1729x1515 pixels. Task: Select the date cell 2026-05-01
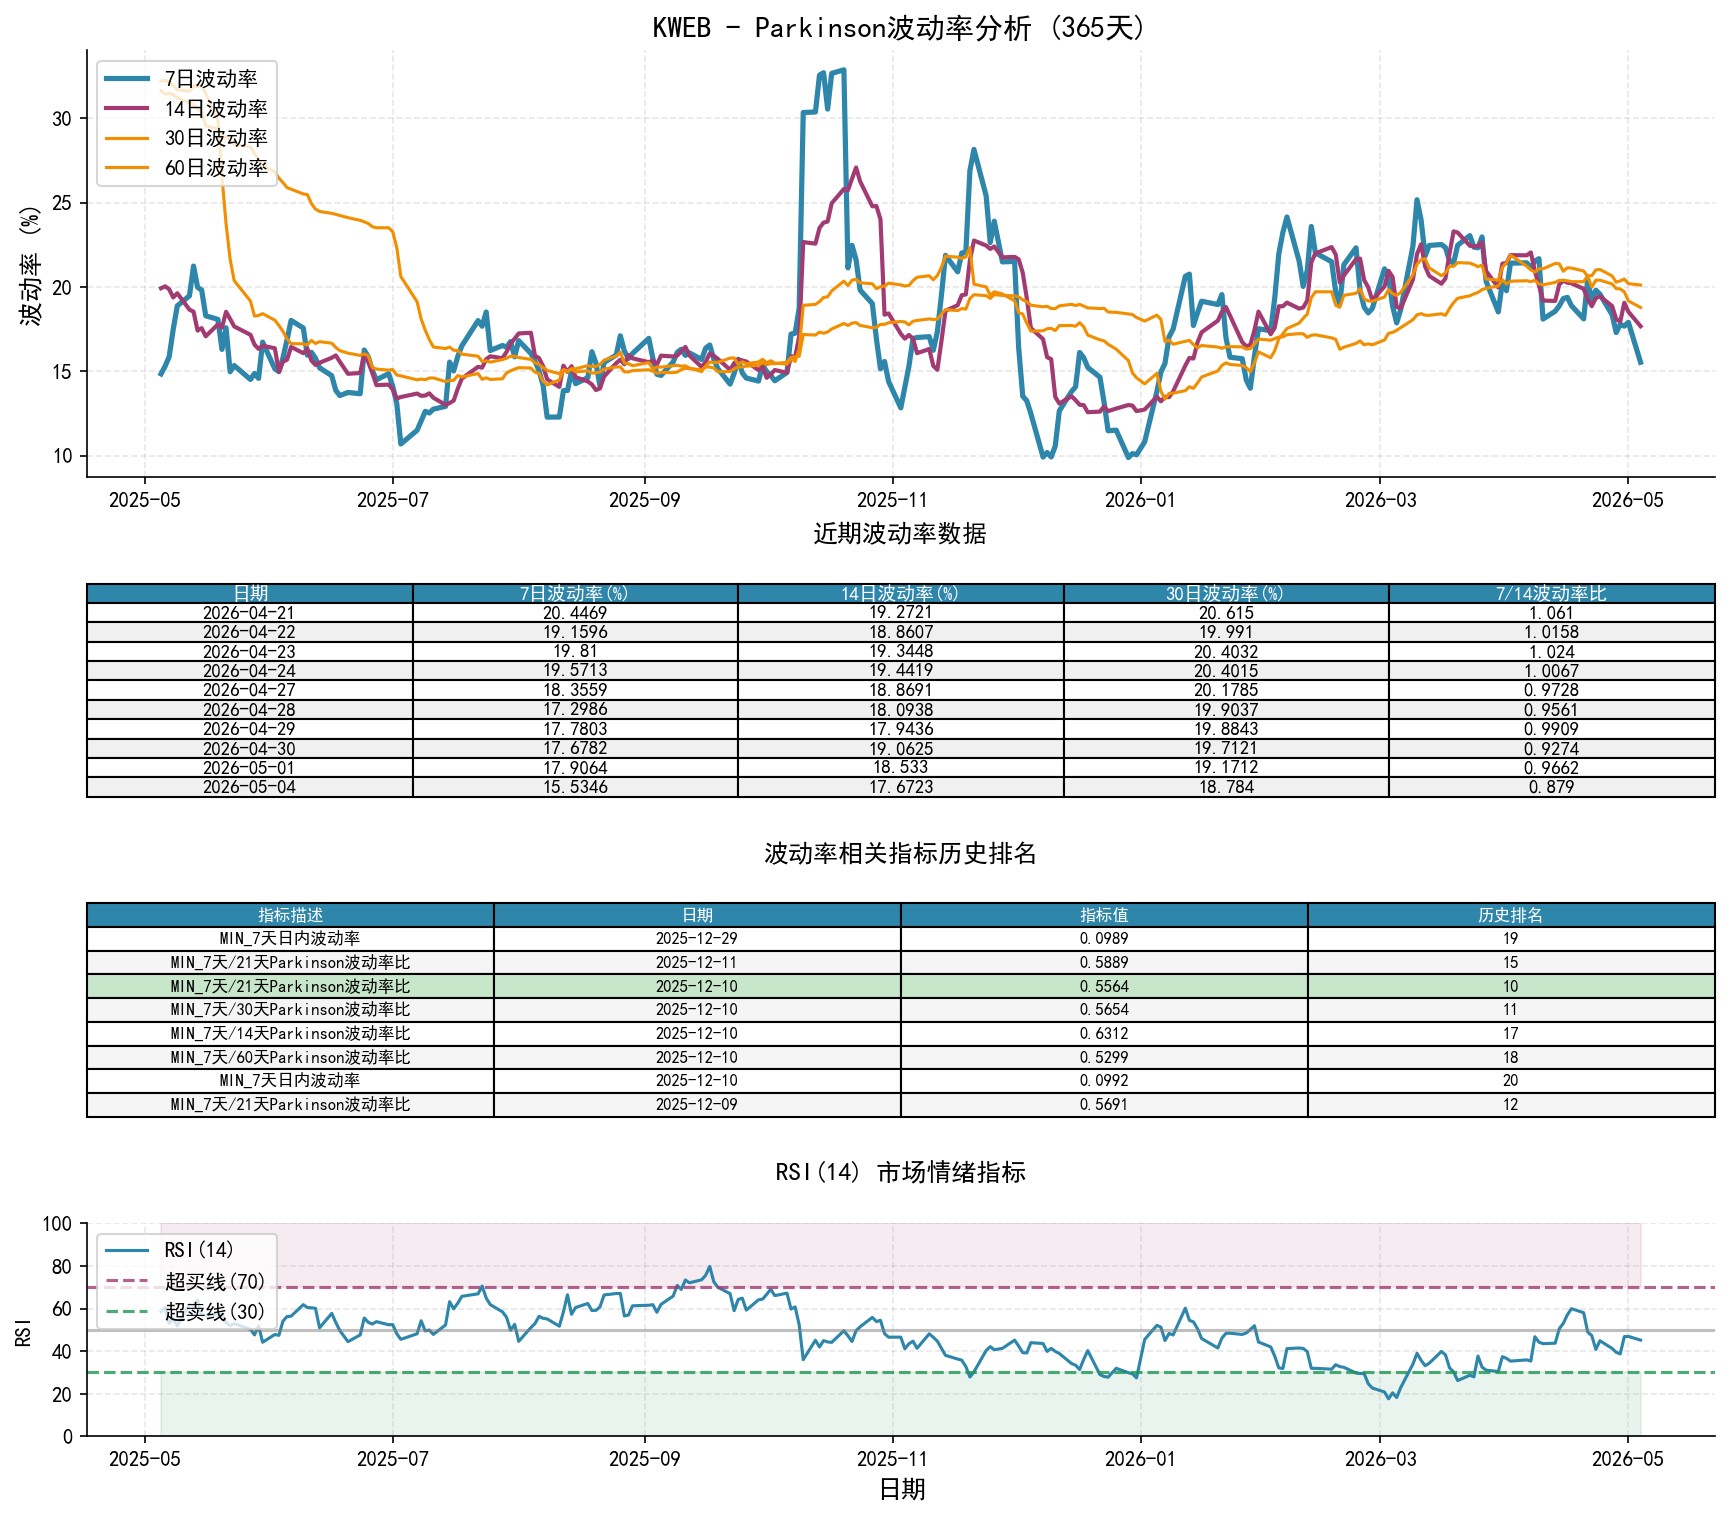coord(249,768)
